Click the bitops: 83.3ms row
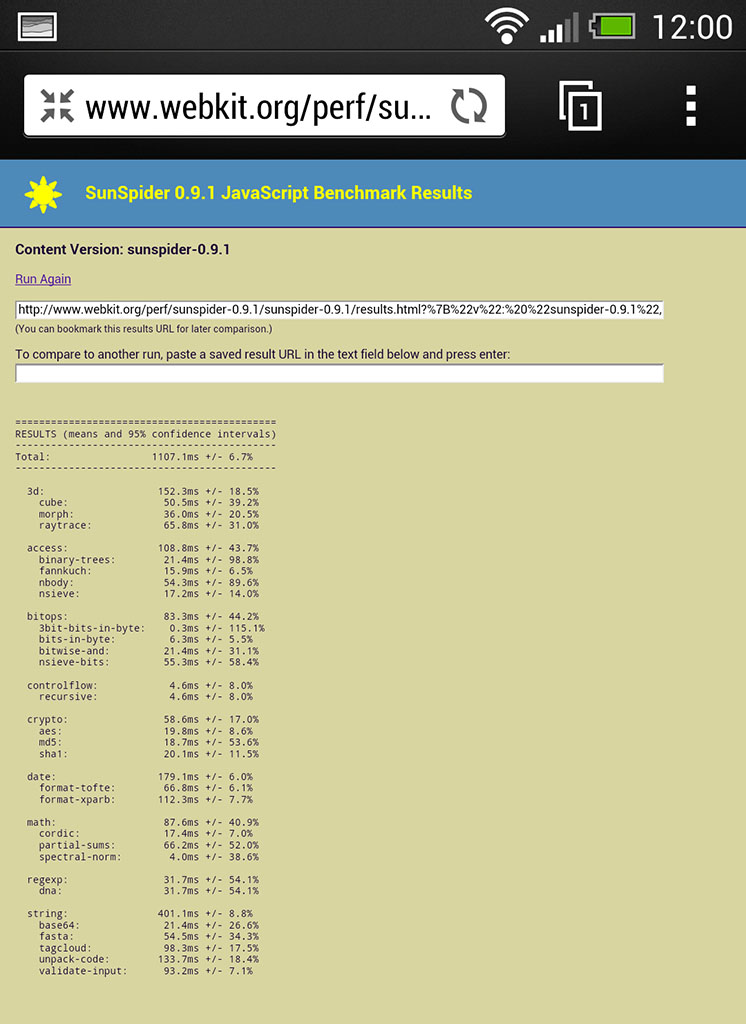The image size is (746, 1024). pyautogui.click(x=142, y=616)
